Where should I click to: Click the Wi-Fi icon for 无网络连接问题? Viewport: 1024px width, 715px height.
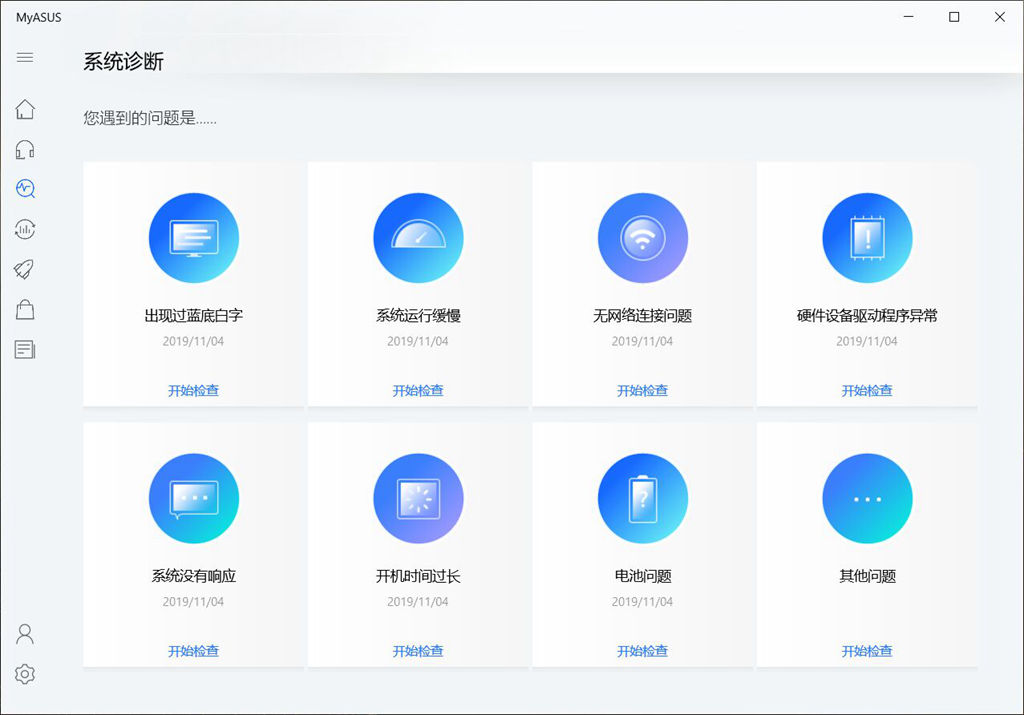(x=642, y=238)
